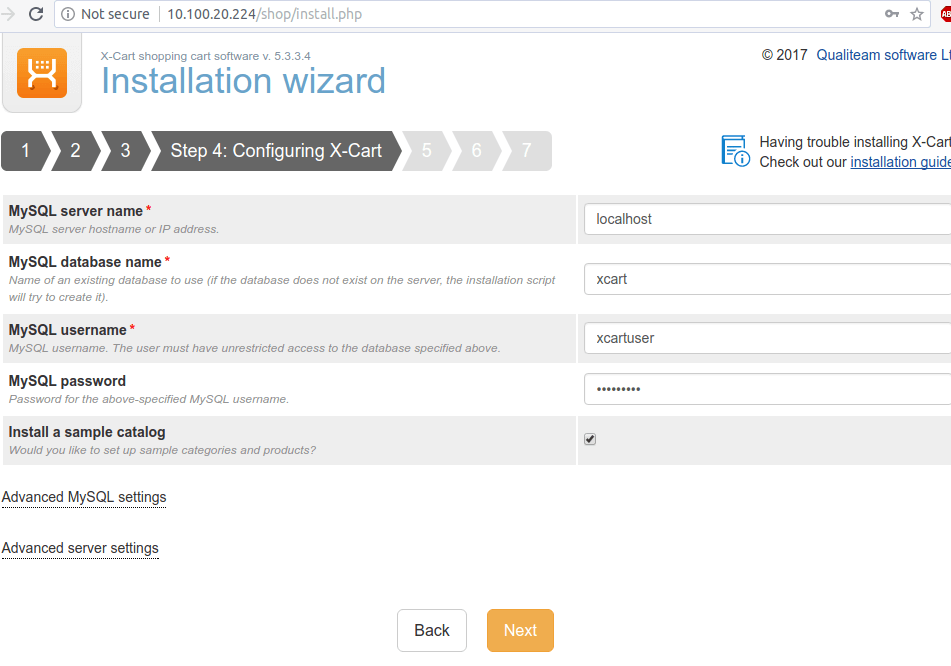Viewport: 951px width, 666px height.
Task: Open the Qualiteam software link
Action: click(884, 55)
